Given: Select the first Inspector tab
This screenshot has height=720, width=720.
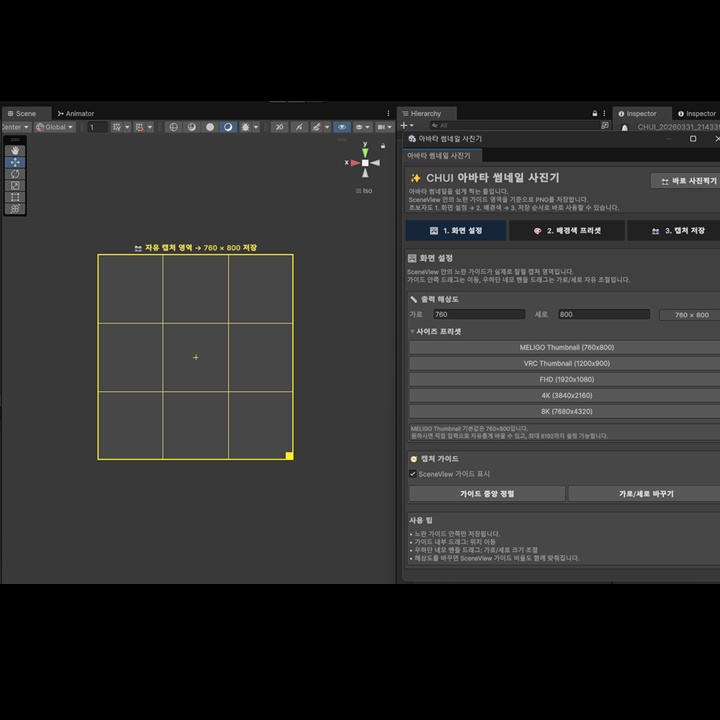Looking at the screenshot, I should [641, 113].
